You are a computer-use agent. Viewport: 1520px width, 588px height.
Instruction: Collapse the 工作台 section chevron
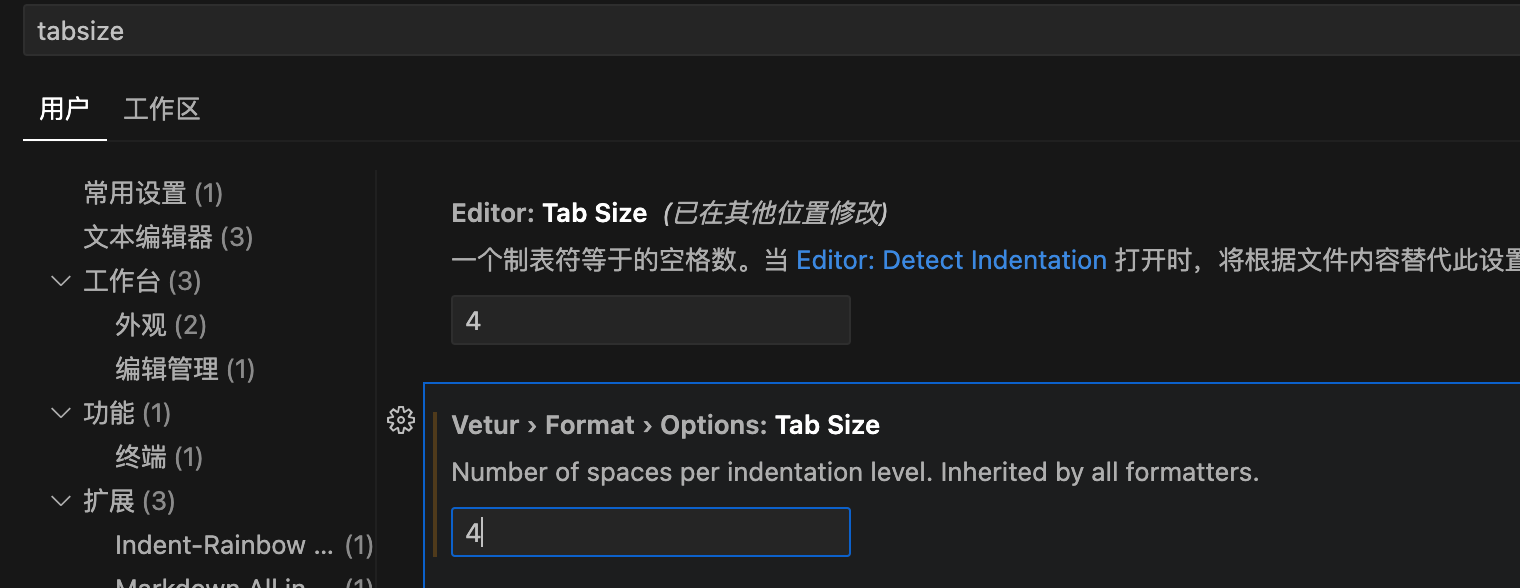[x=61, y=281]
